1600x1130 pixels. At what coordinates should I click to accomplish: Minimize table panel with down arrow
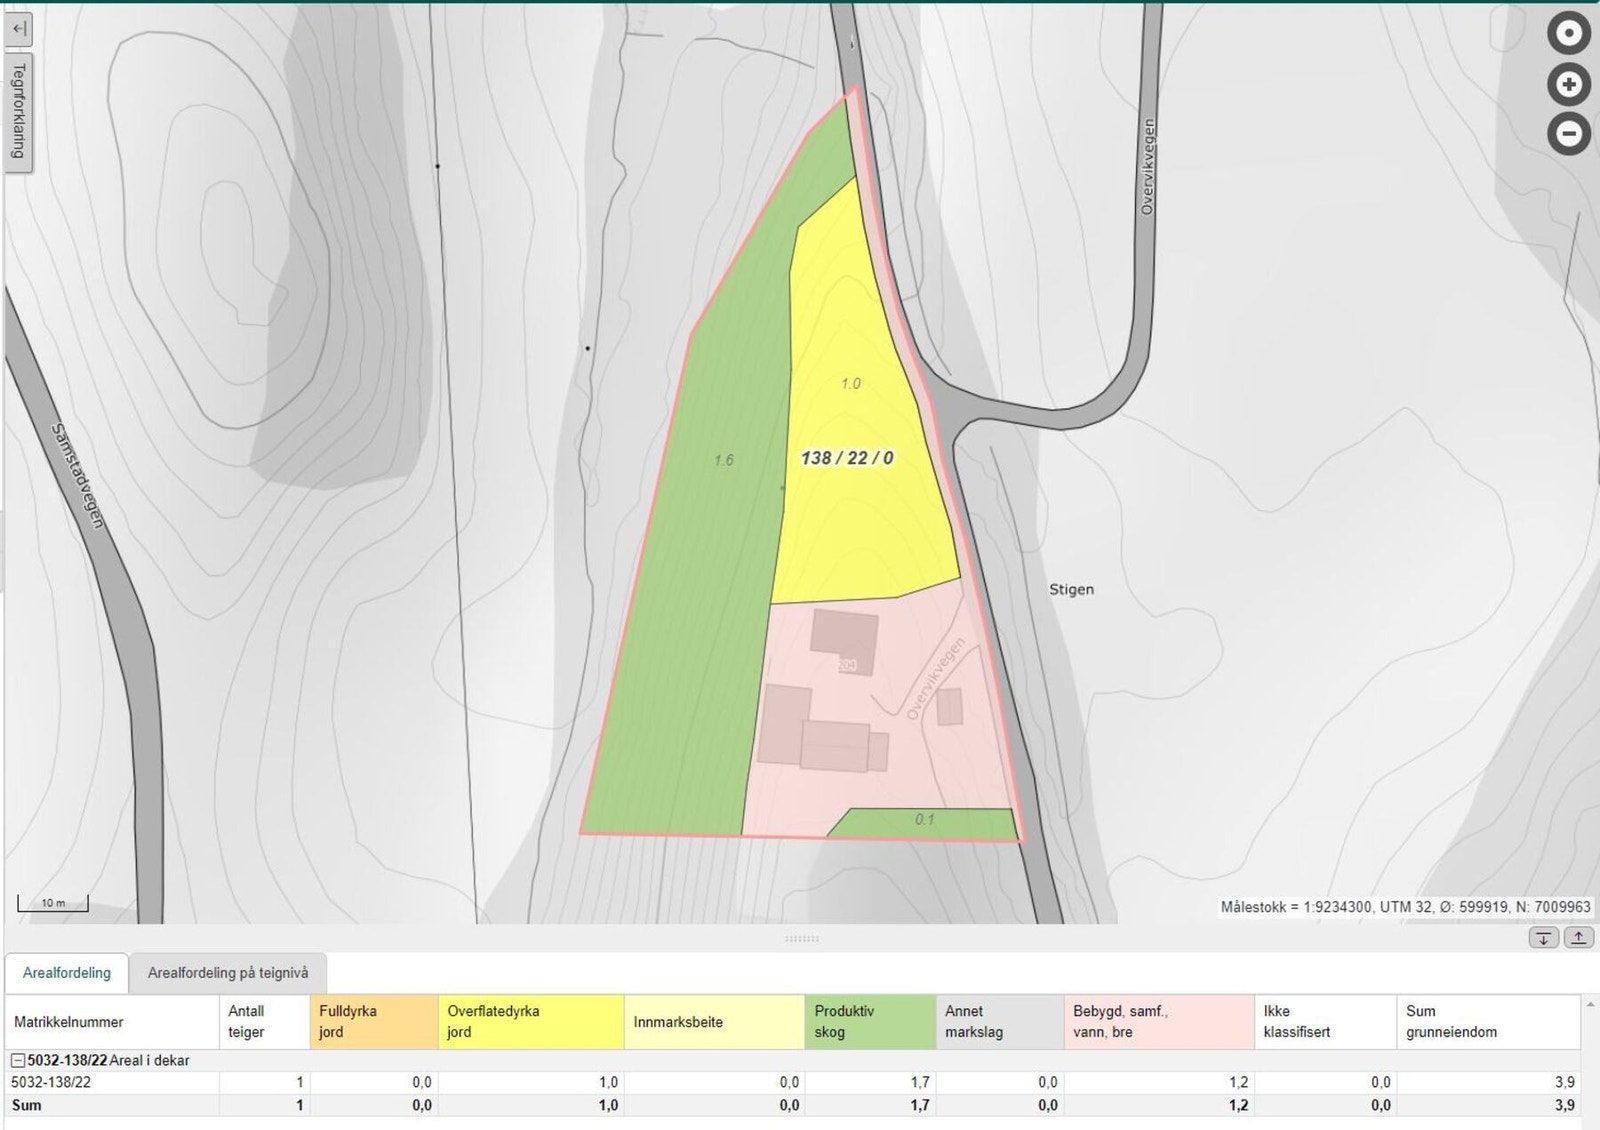point(1543,938)
